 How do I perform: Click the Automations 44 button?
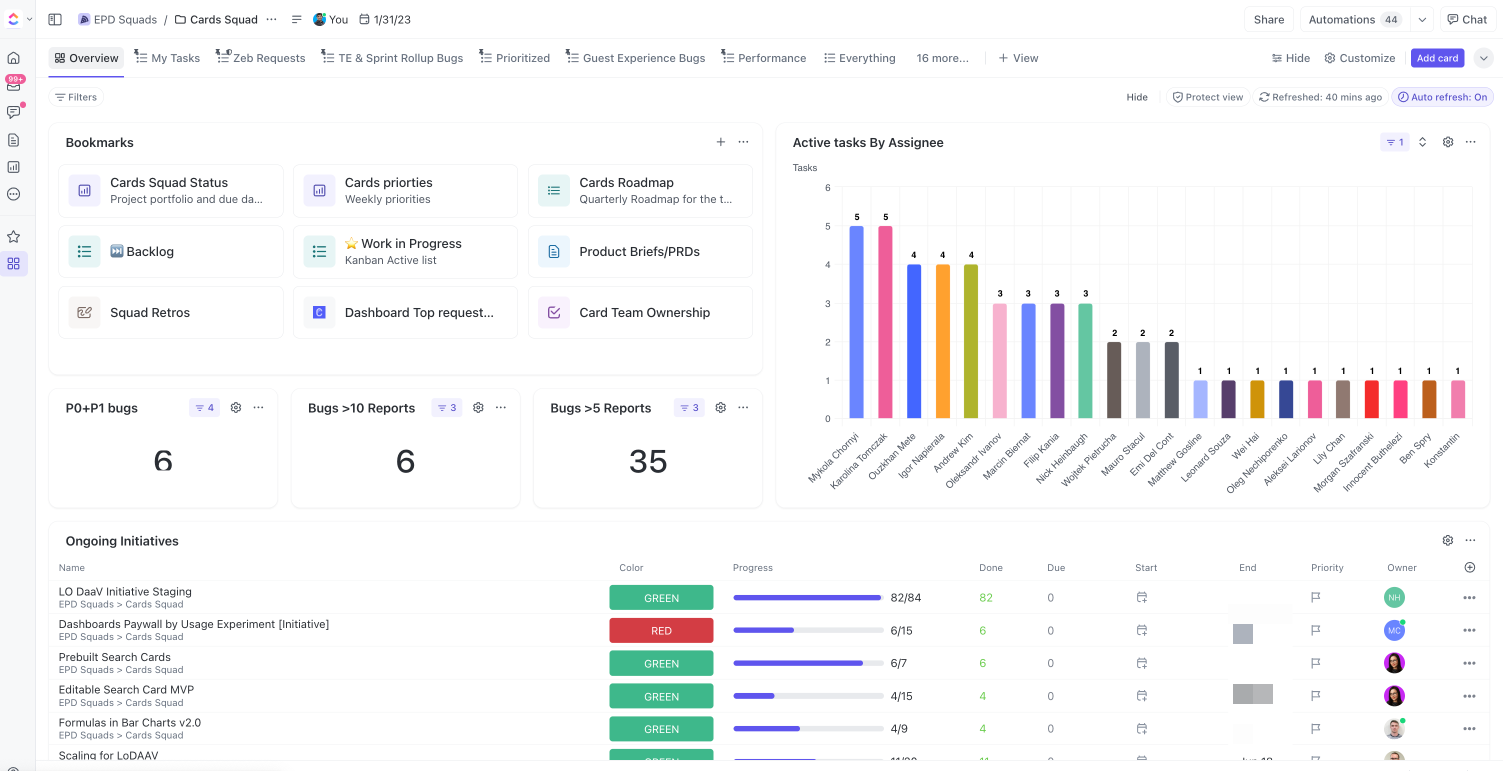pyautogui.click(x=1356, y=19)
